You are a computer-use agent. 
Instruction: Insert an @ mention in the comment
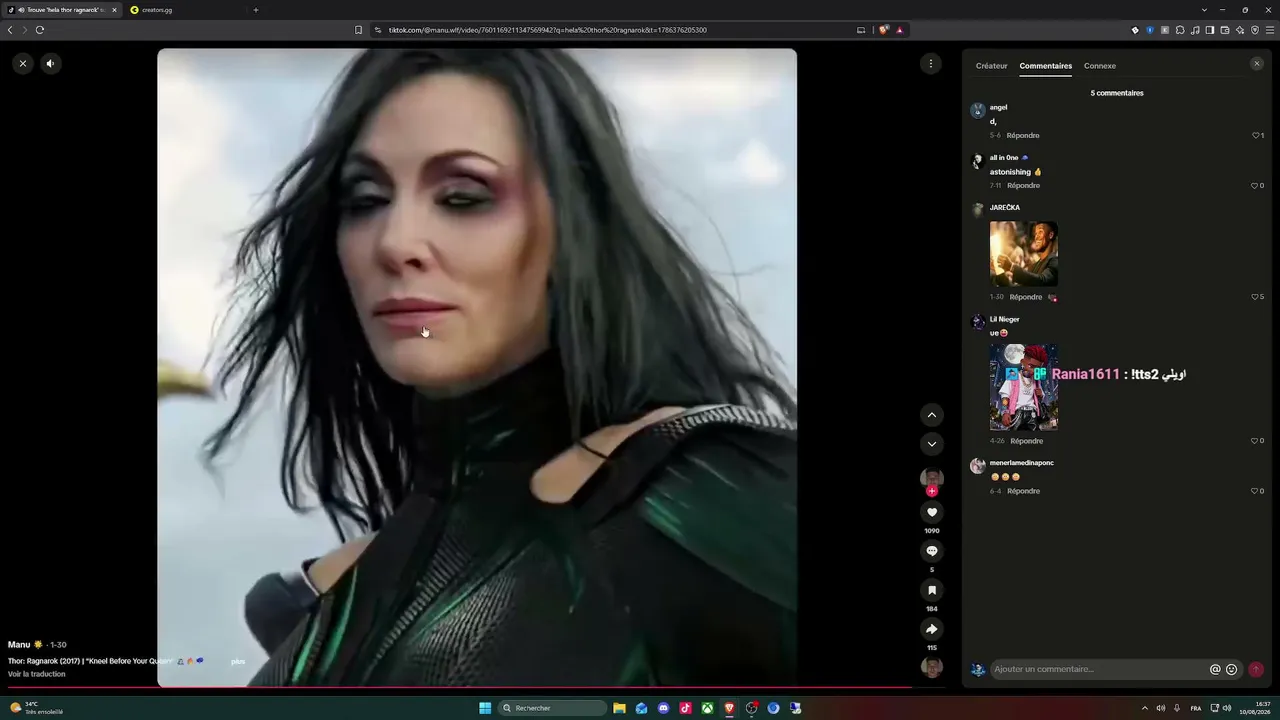pos(1215,669)
